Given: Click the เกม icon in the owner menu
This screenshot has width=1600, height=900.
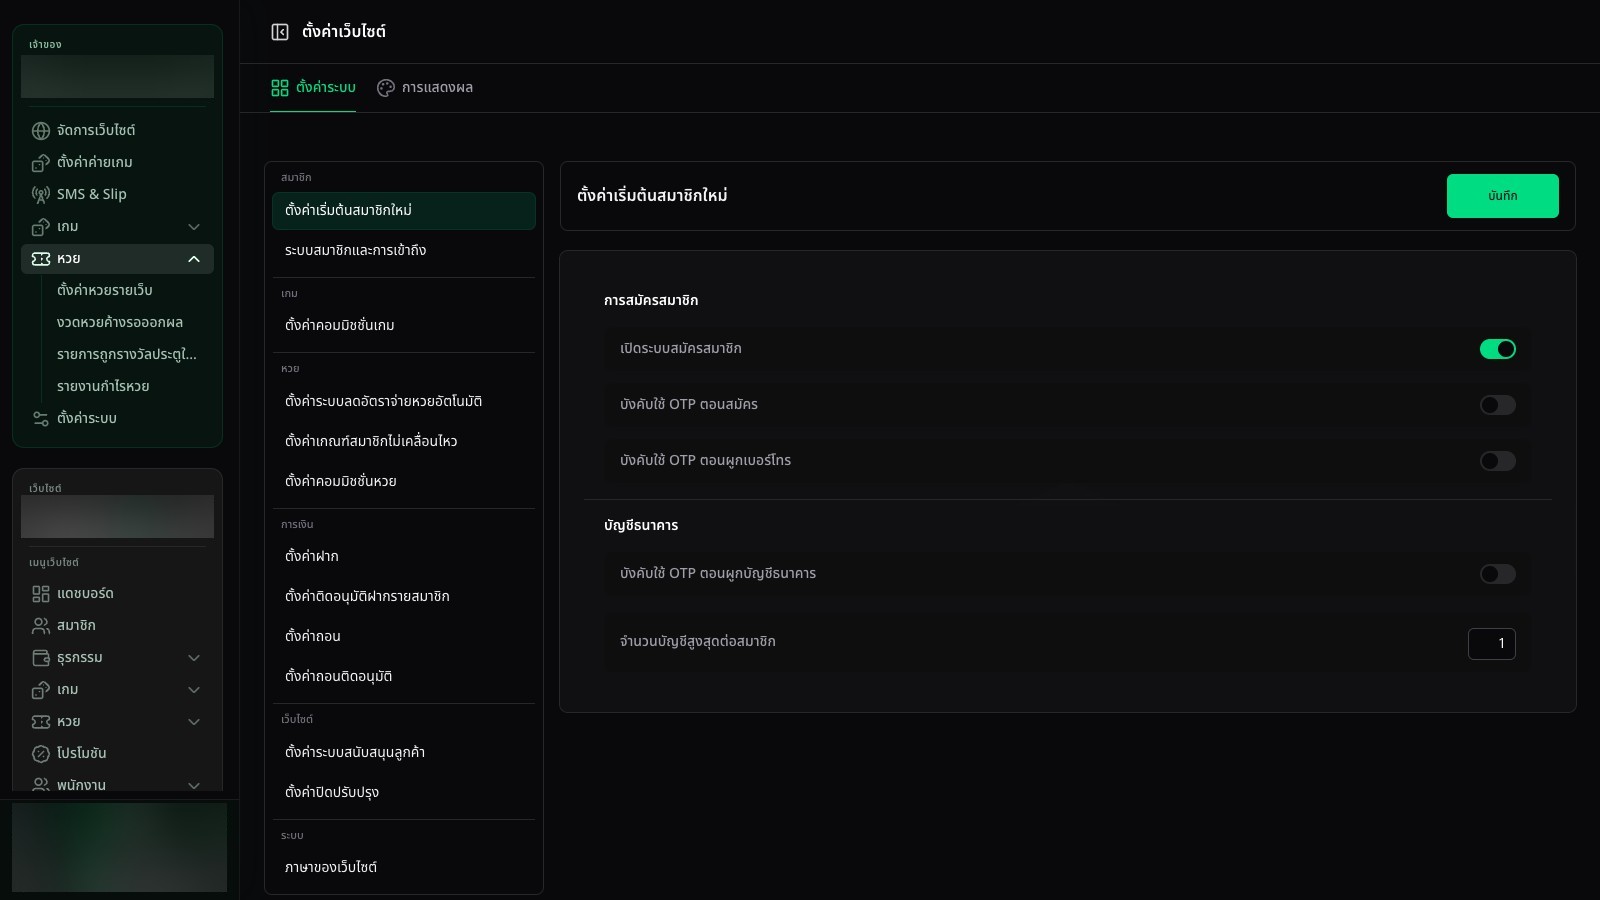Looking at the screenshot, I should (x=41, y=227).
